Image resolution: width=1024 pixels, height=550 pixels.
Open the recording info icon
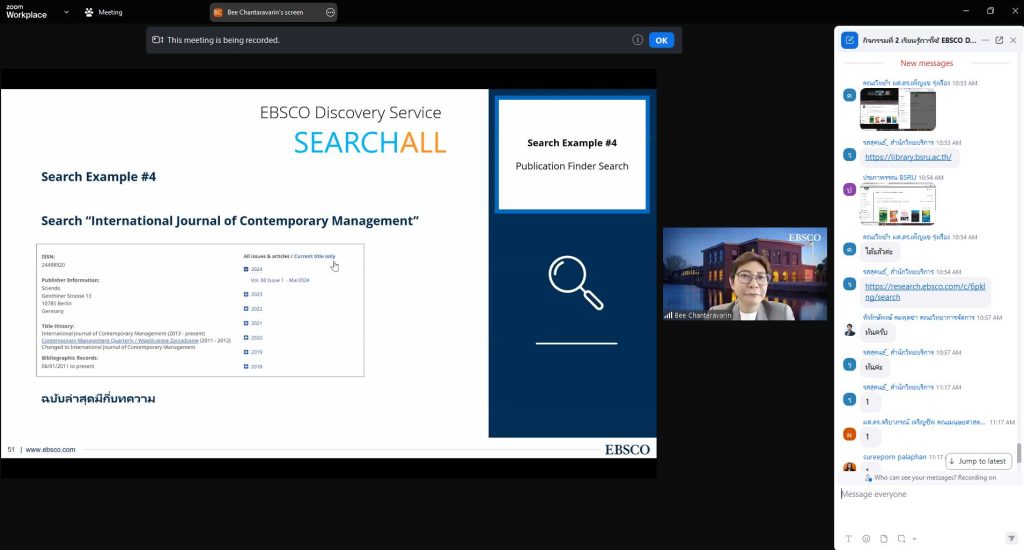coord(637,40)
